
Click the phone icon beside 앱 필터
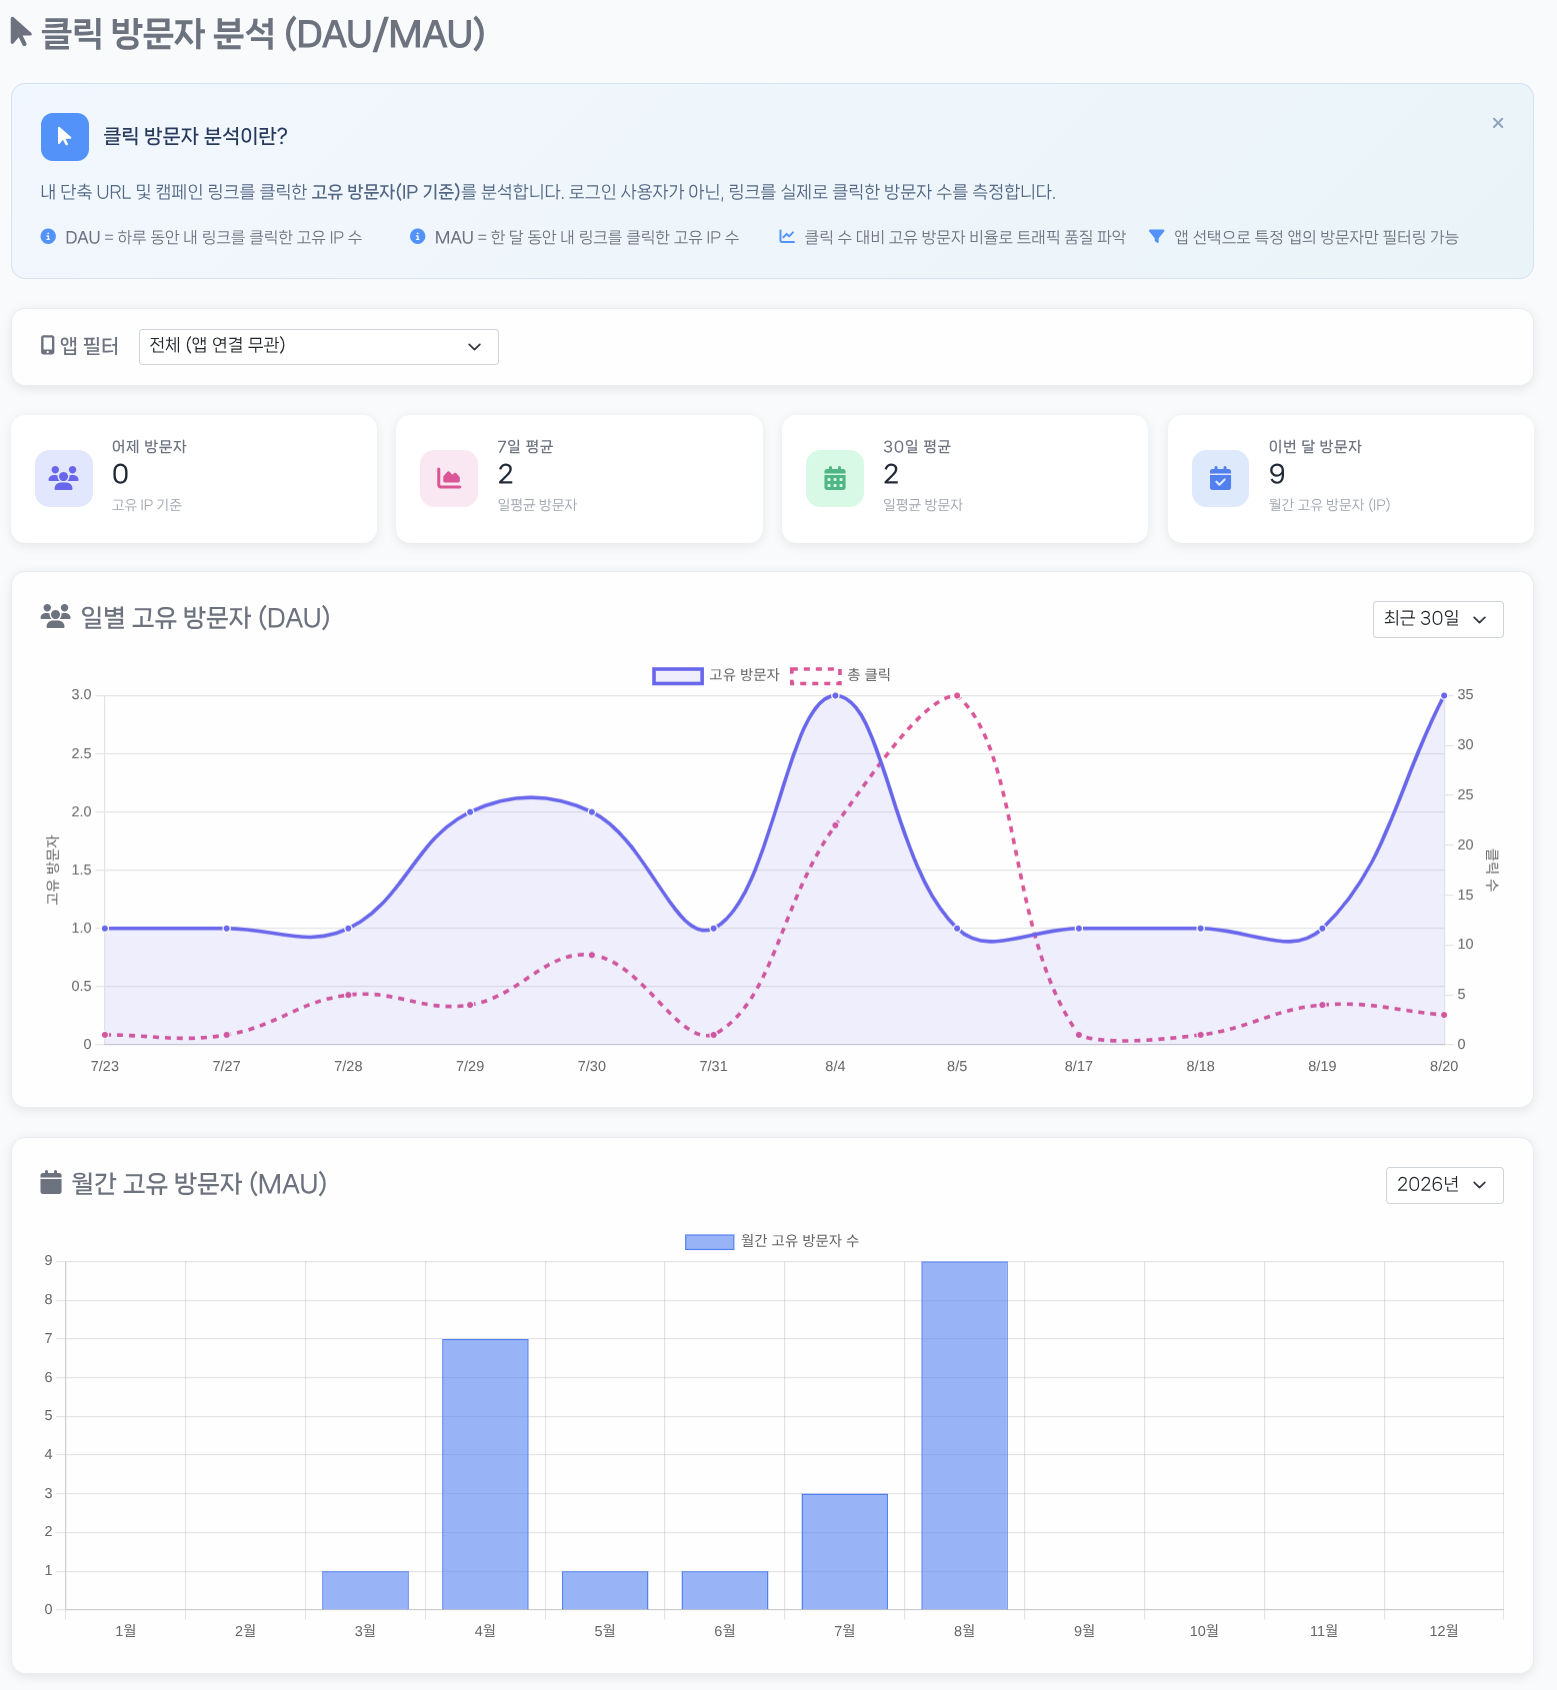[47, 346]
